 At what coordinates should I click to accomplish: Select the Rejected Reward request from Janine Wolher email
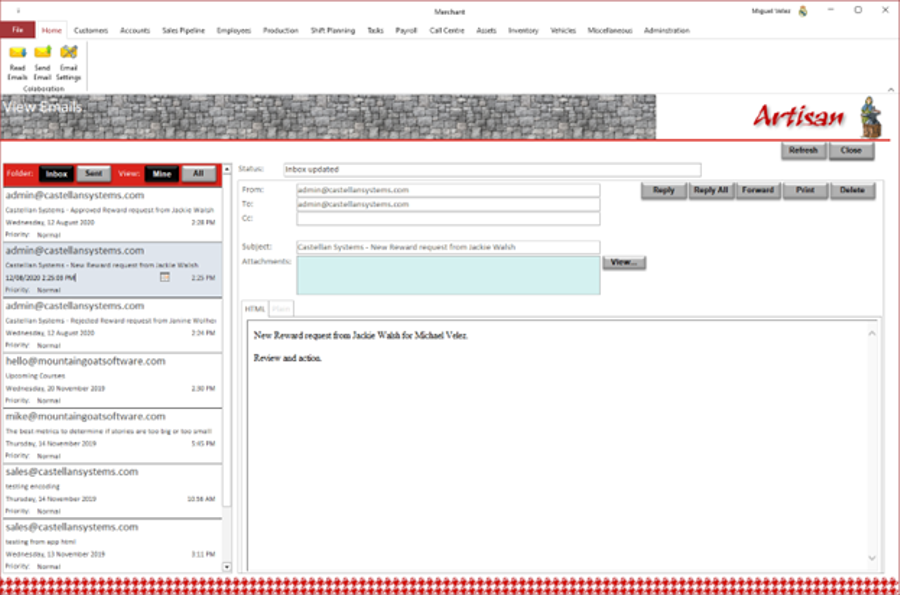click(x=112, y=325)
